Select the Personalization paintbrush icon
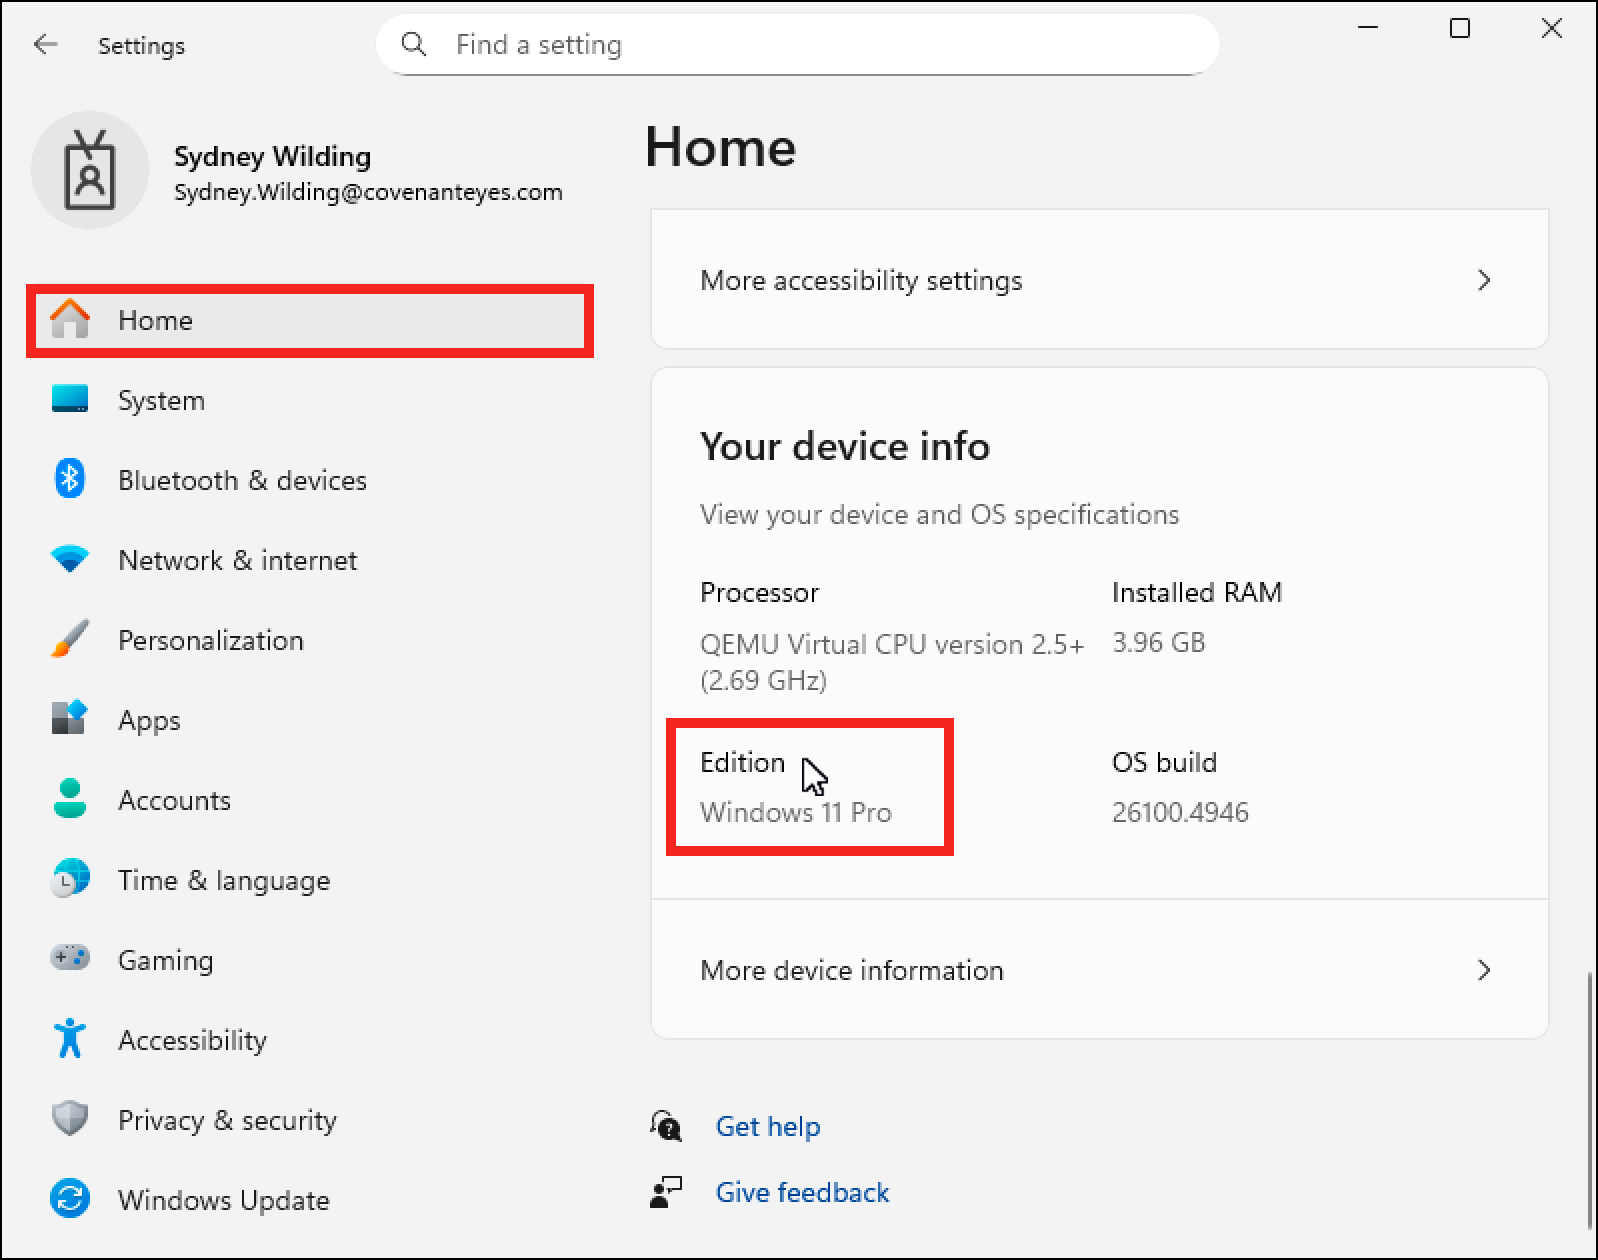 point(69,640)
